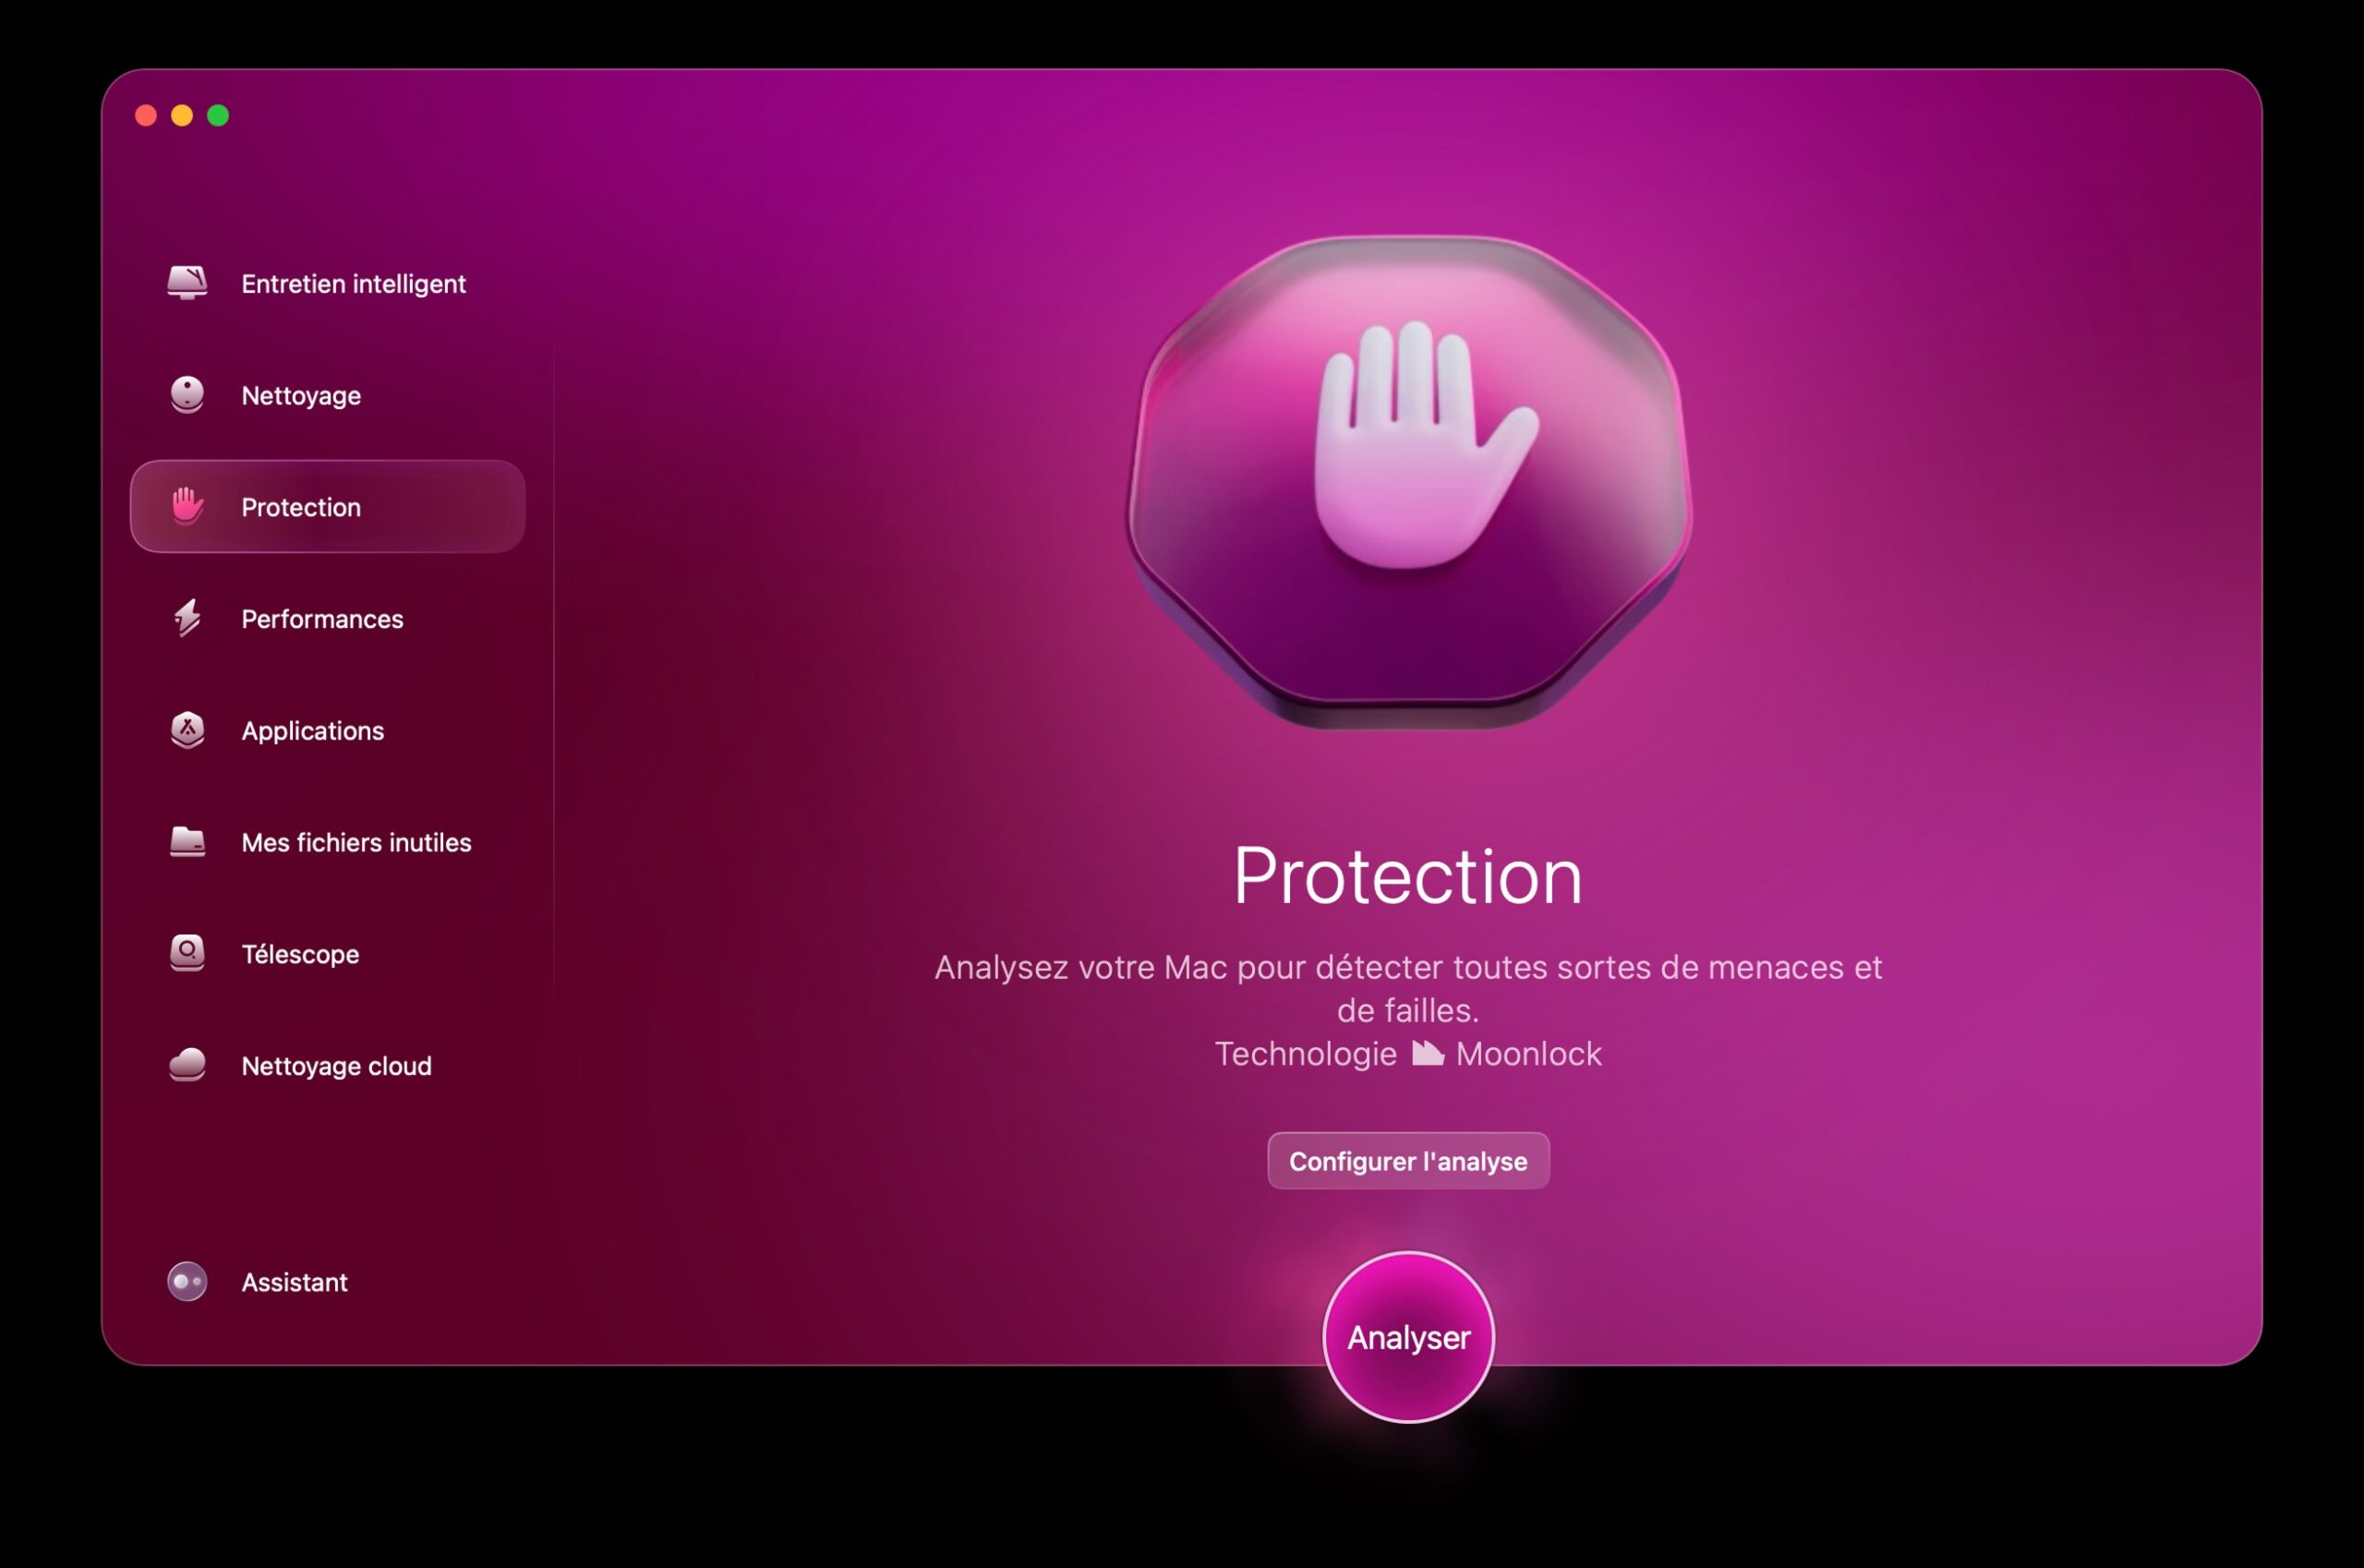Start the scan with the Analyser button
The width and height of the screenshot is (2364, 1568).
tap(1408, 1337)
